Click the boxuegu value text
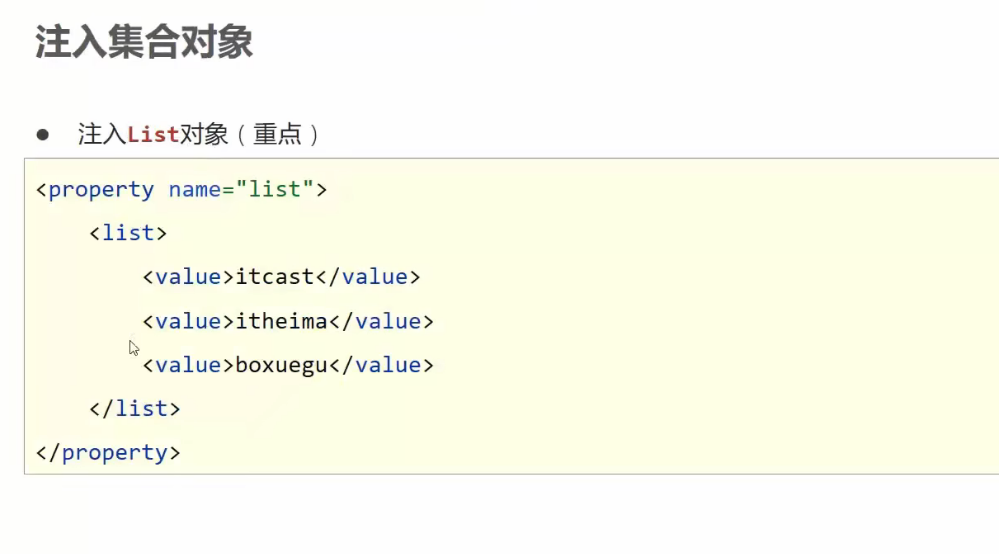 [281, 365]
